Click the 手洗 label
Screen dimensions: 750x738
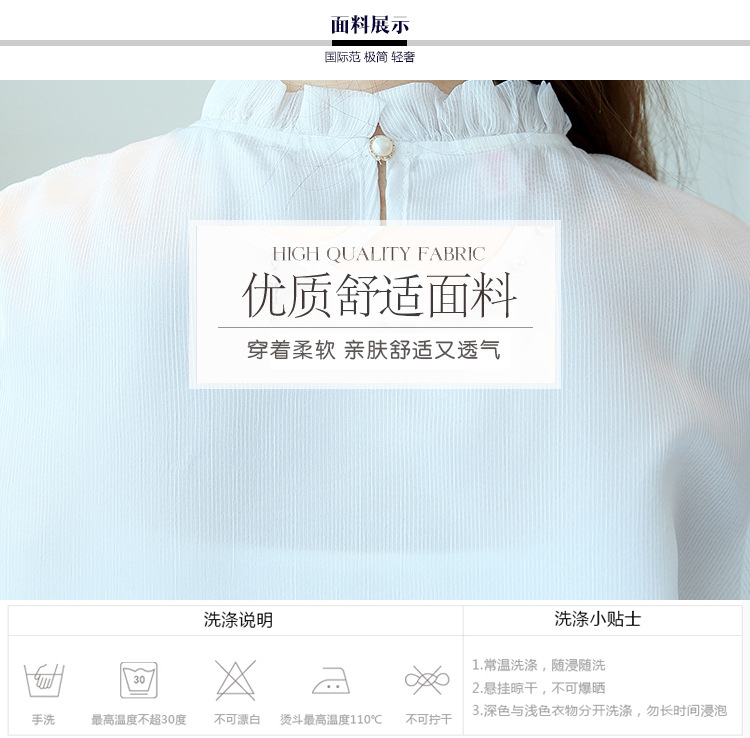pyautogui.click(x=44, y=719)
